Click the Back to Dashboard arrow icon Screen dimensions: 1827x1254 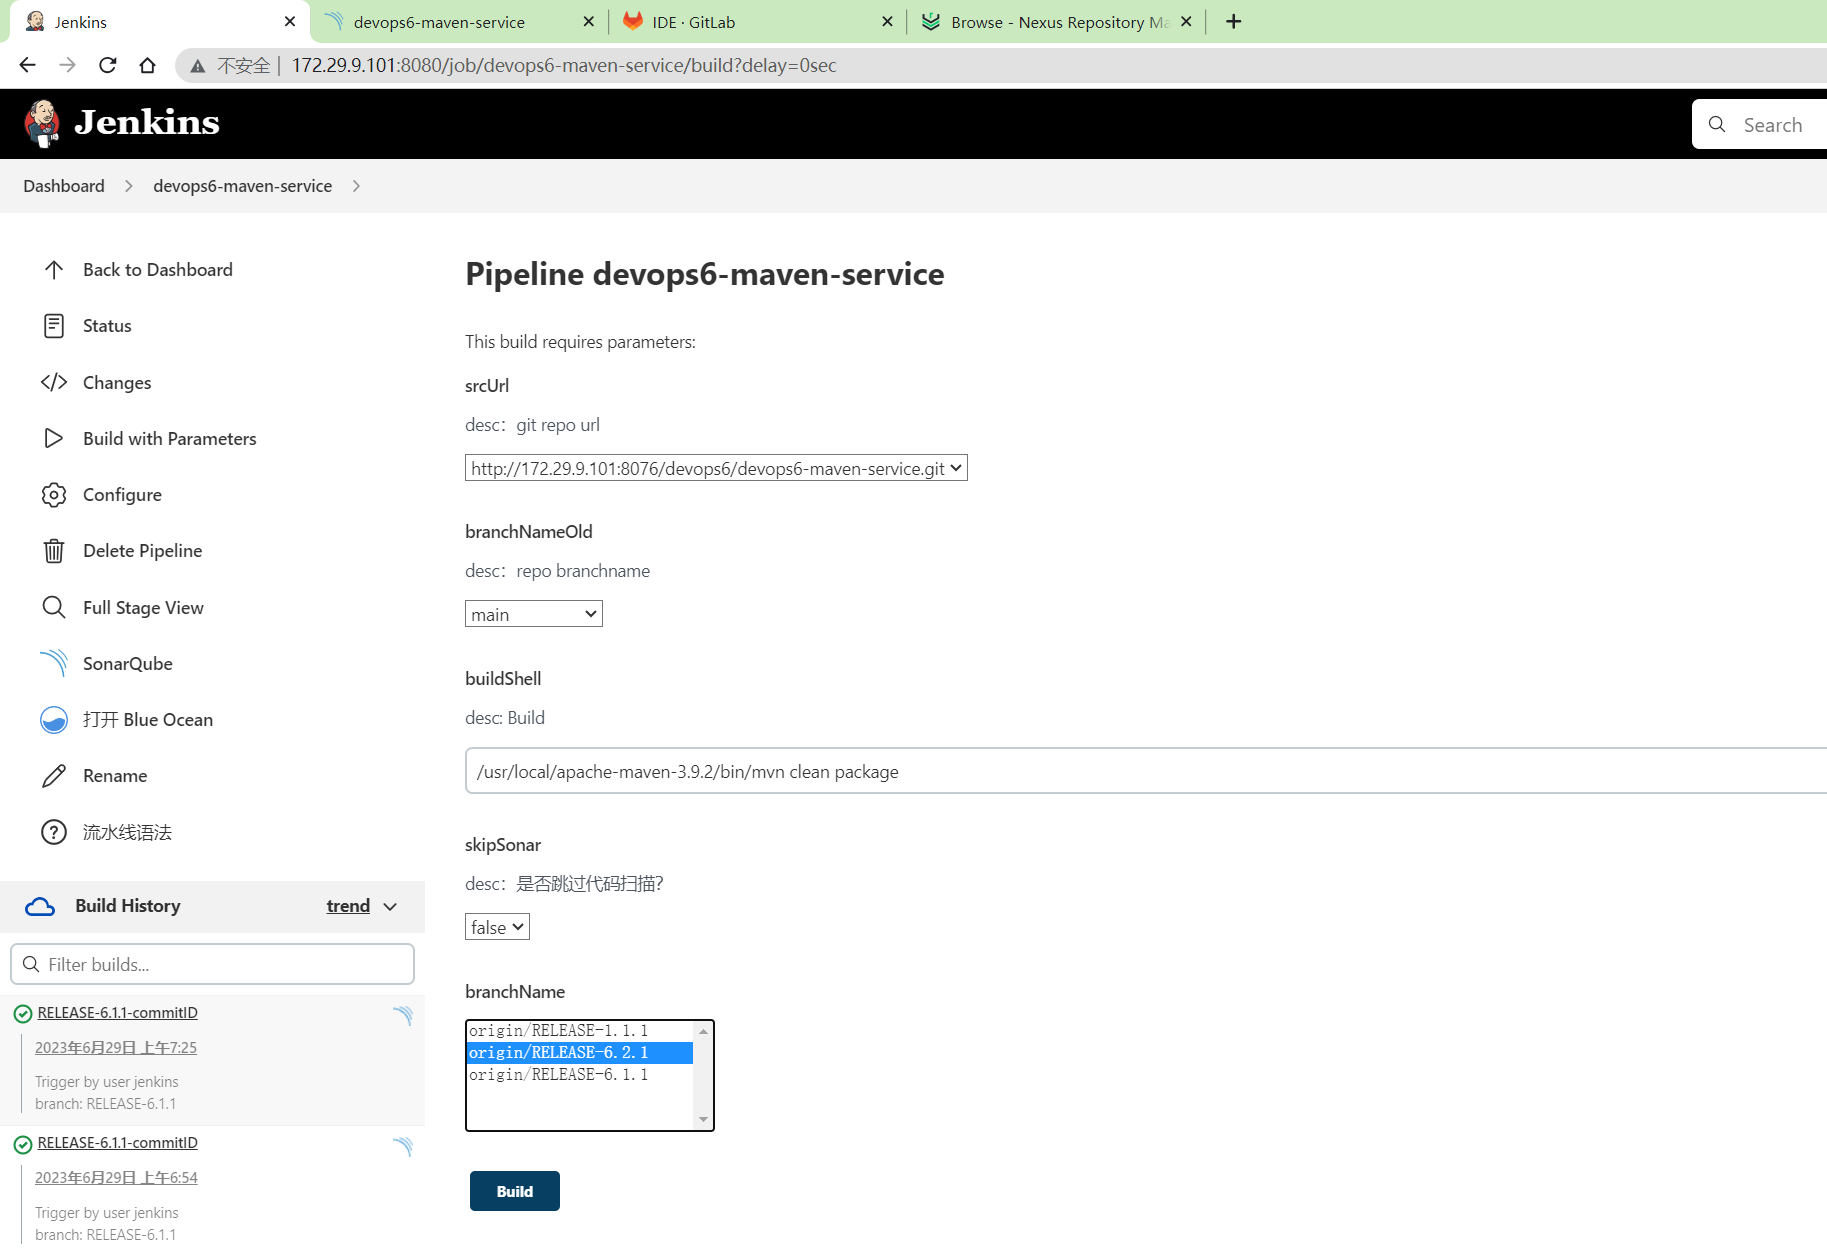(54, 270)
